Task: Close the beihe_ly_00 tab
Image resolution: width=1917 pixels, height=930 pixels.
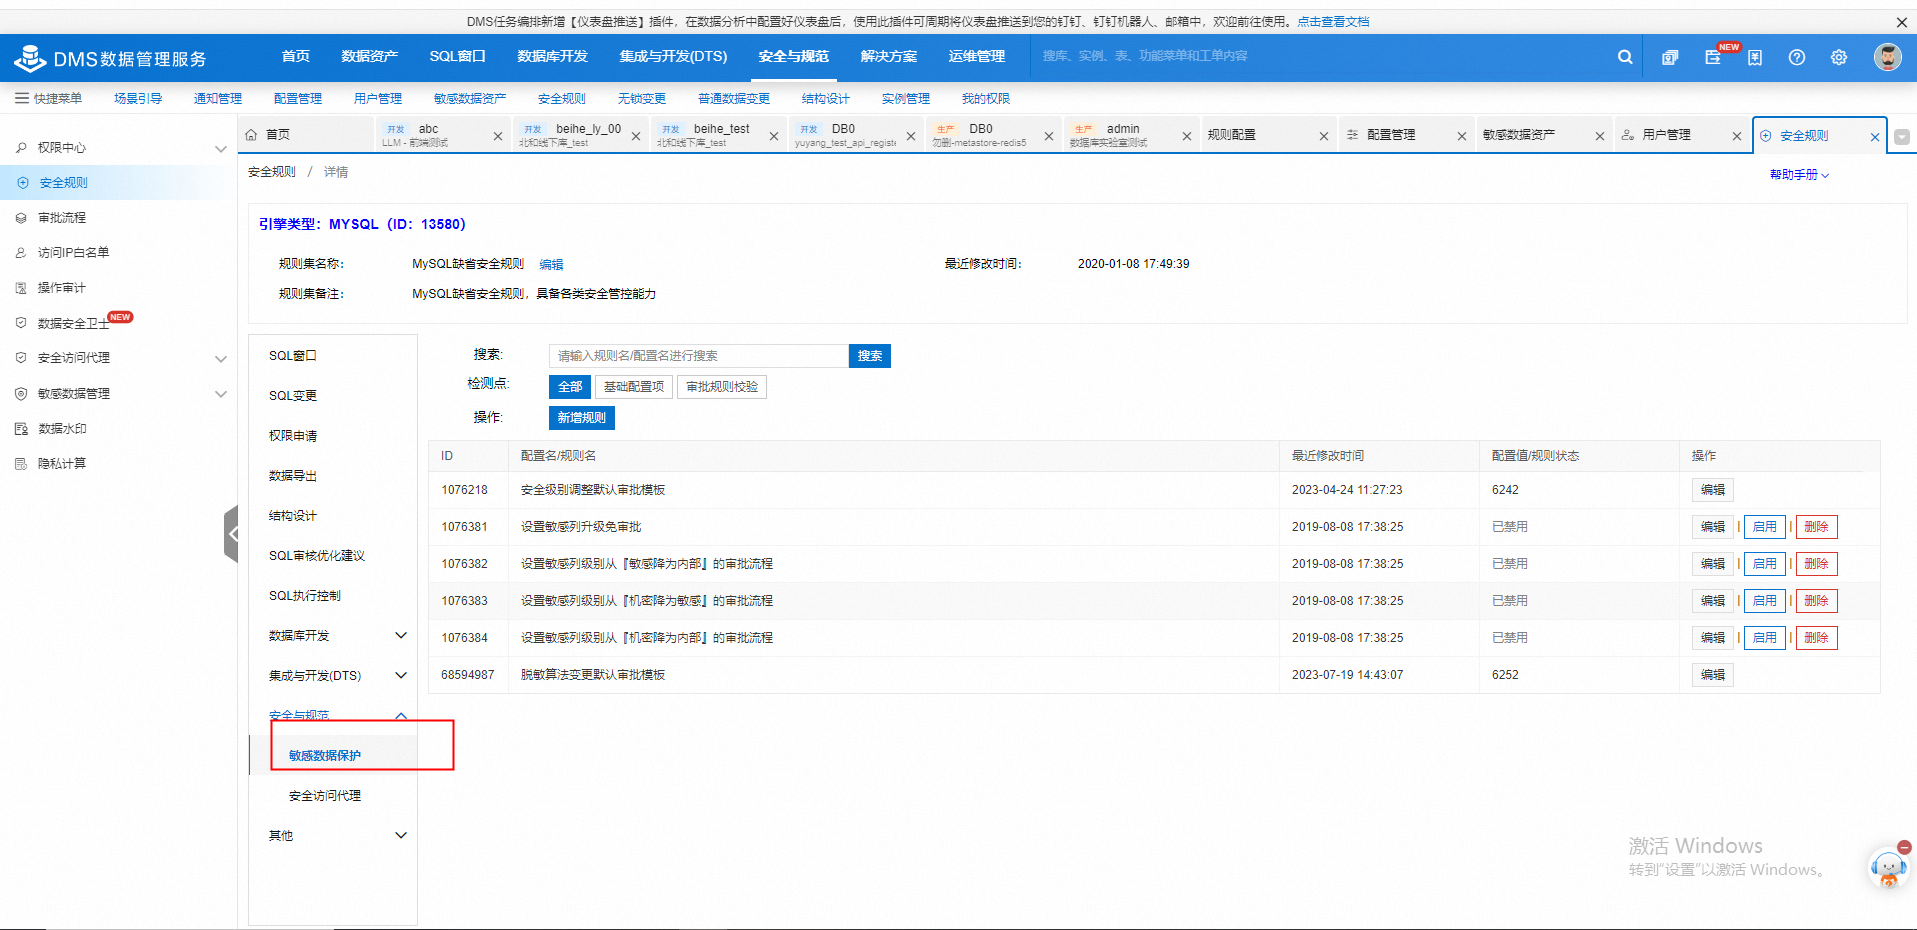Action: click(636, 136)
